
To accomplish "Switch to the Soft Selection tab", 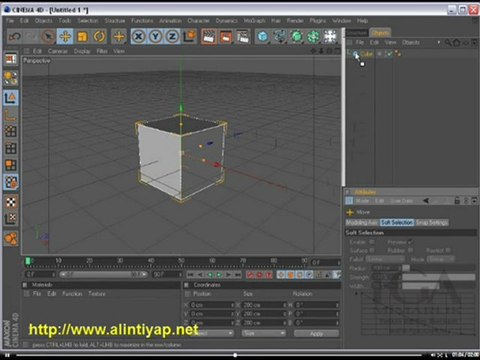I will click(397, 222).
